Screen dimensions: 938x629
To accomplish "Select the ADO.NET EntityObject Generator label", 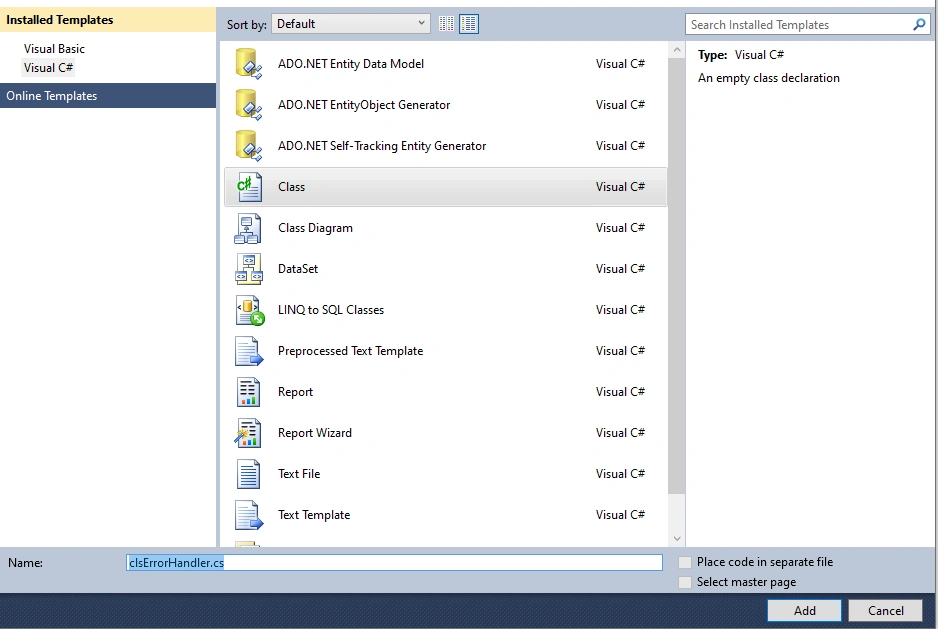I will (x=364, y=105).
